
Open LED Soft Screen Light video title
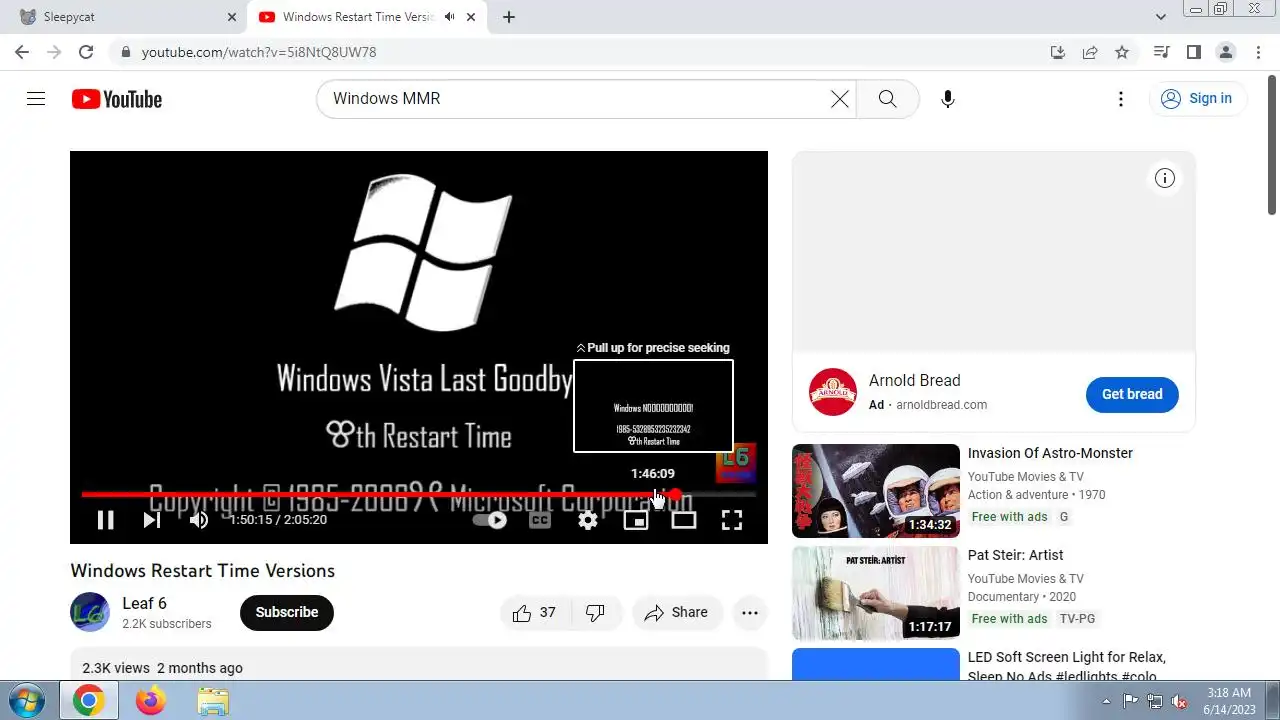tap(1067, 666)
